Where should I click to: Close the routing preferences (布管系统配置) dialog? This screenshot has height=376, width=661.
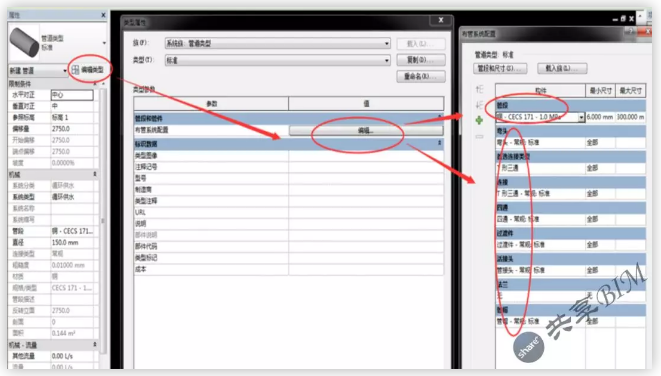click(x=645, y=32)
